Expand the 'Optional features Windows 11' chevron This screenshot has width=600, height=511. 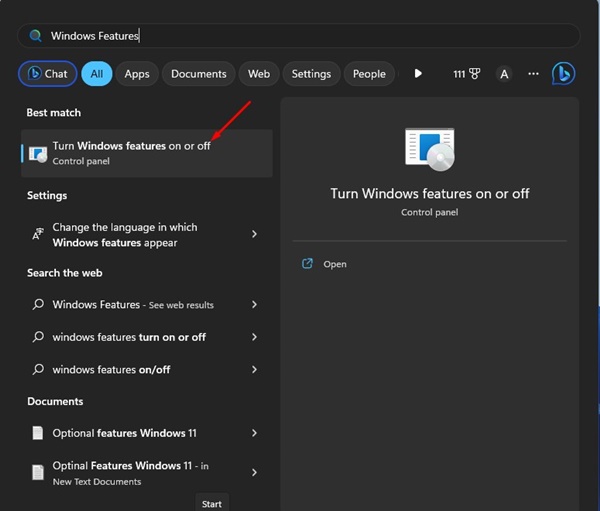[254, 433]
